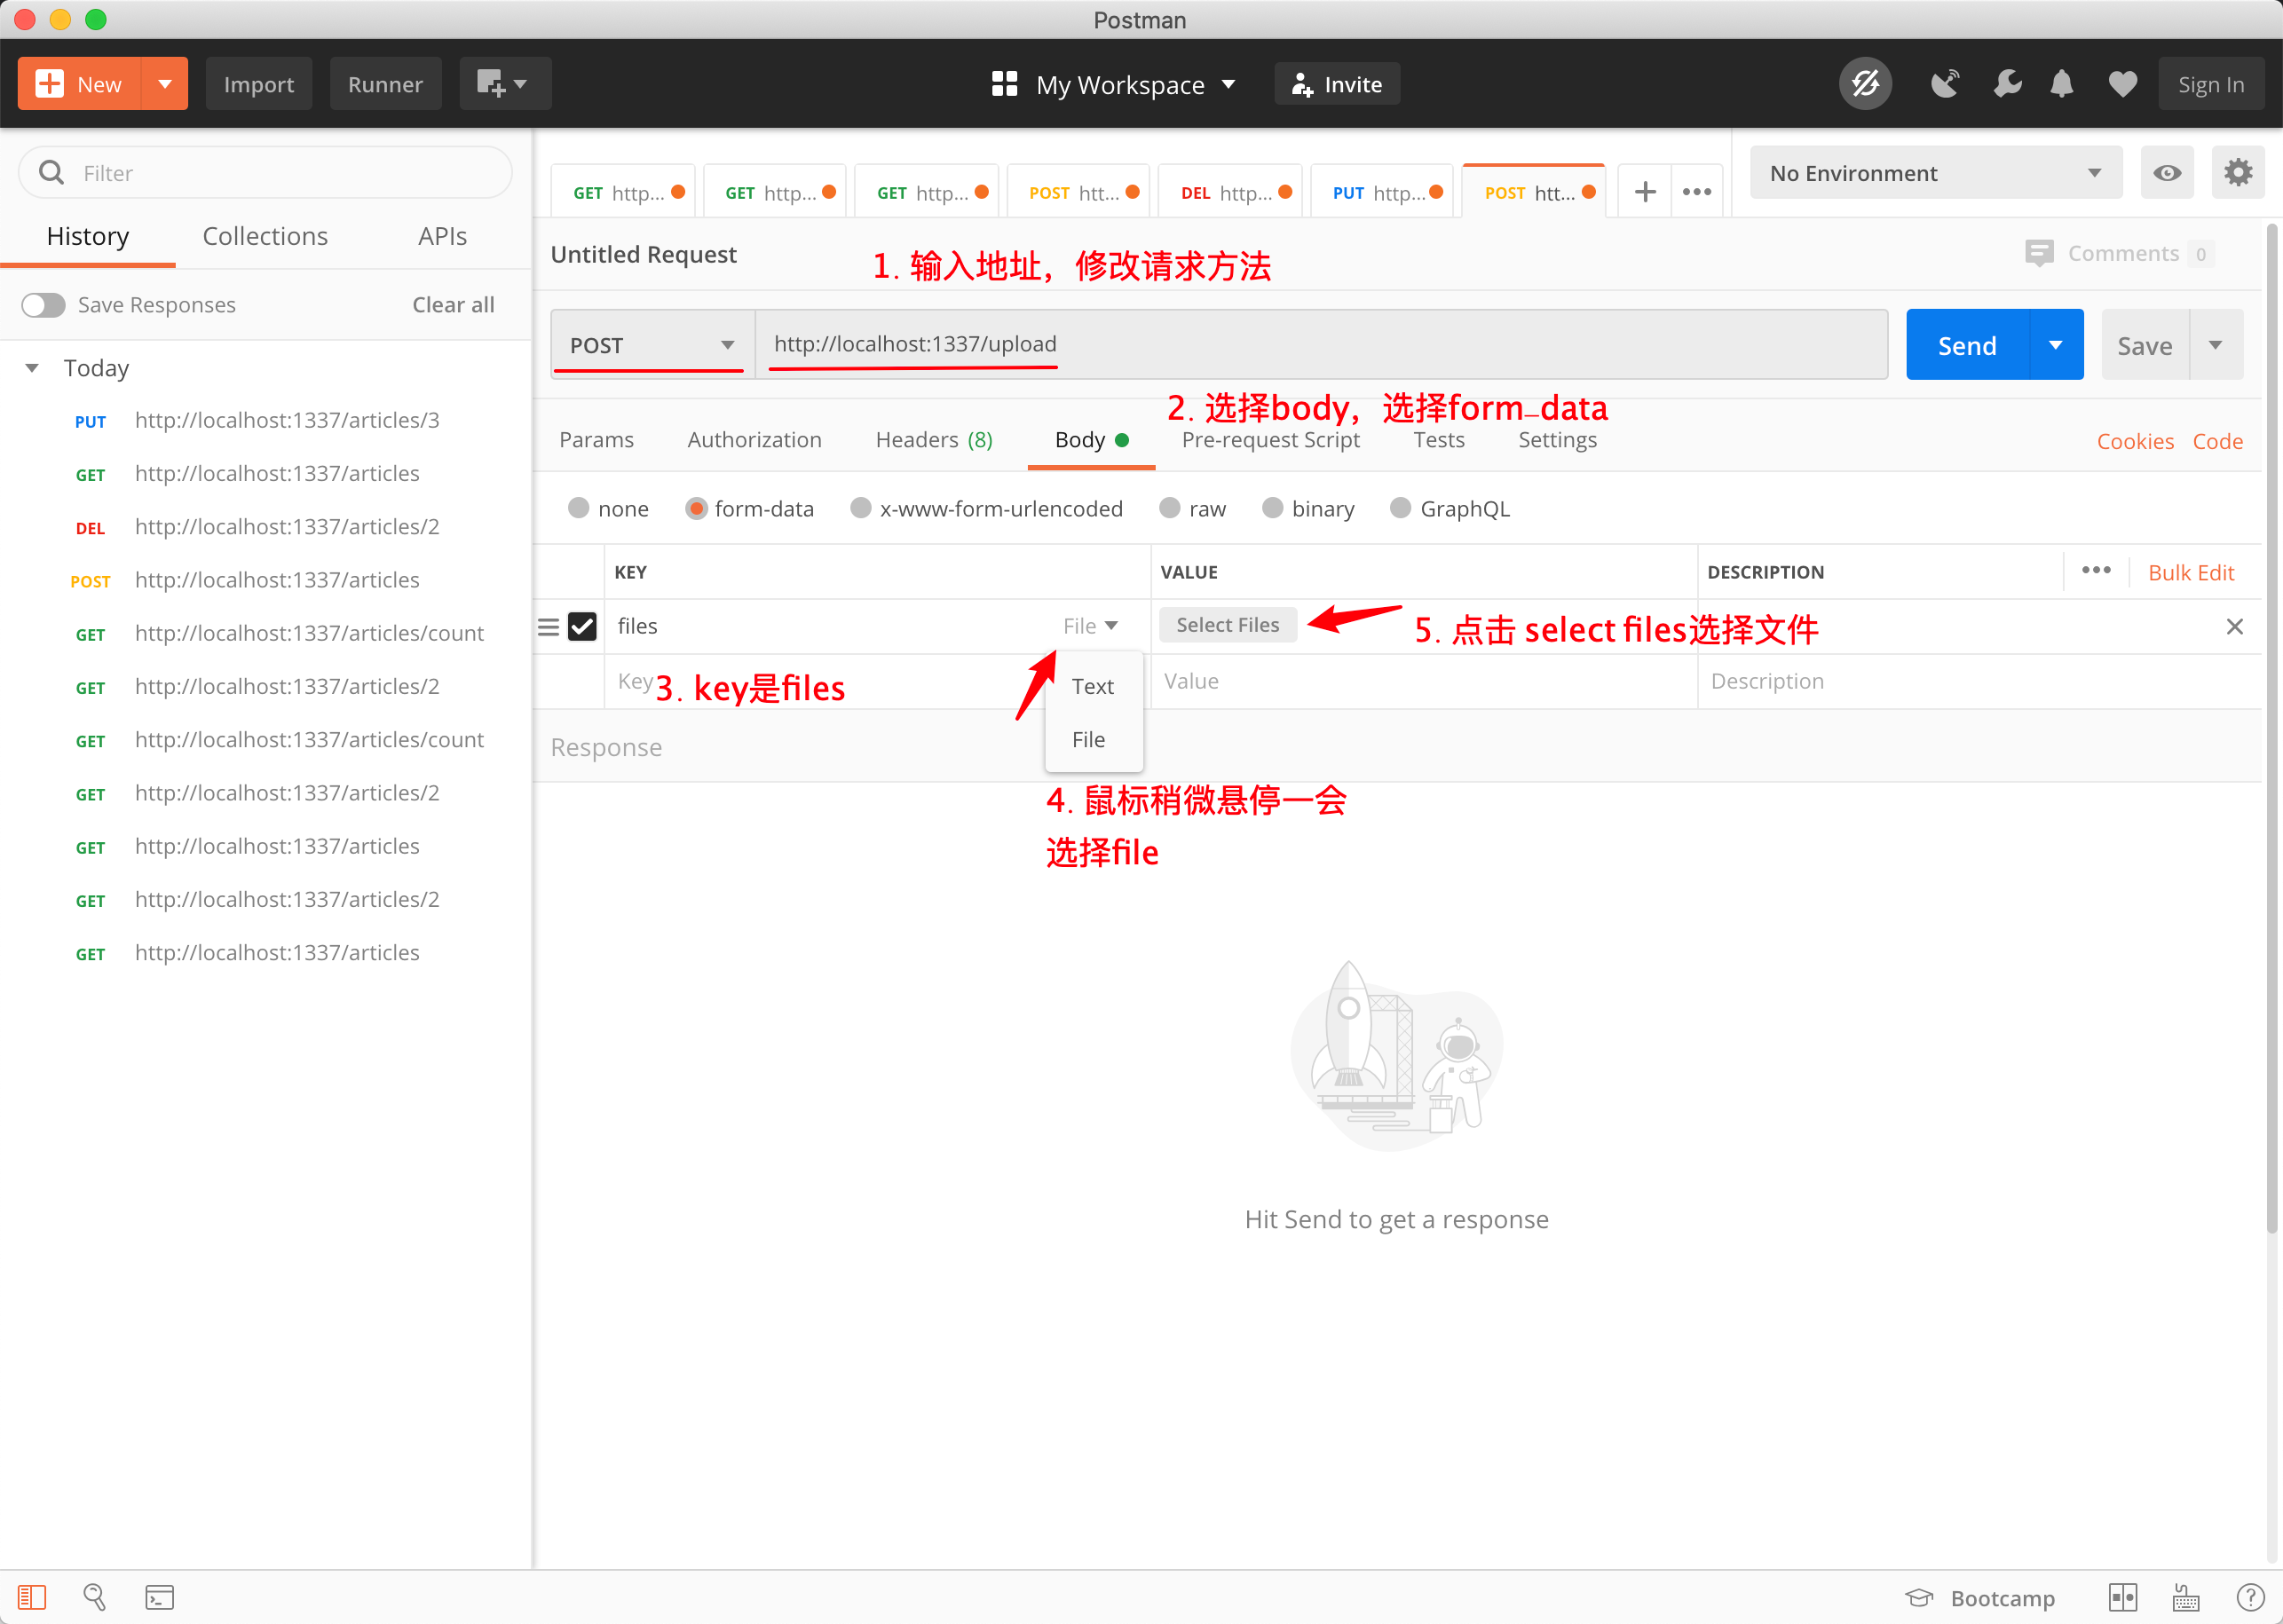Uncheck the files key row checkbox
This screenshot has width=2283, height=1624.
pos(582,627)
